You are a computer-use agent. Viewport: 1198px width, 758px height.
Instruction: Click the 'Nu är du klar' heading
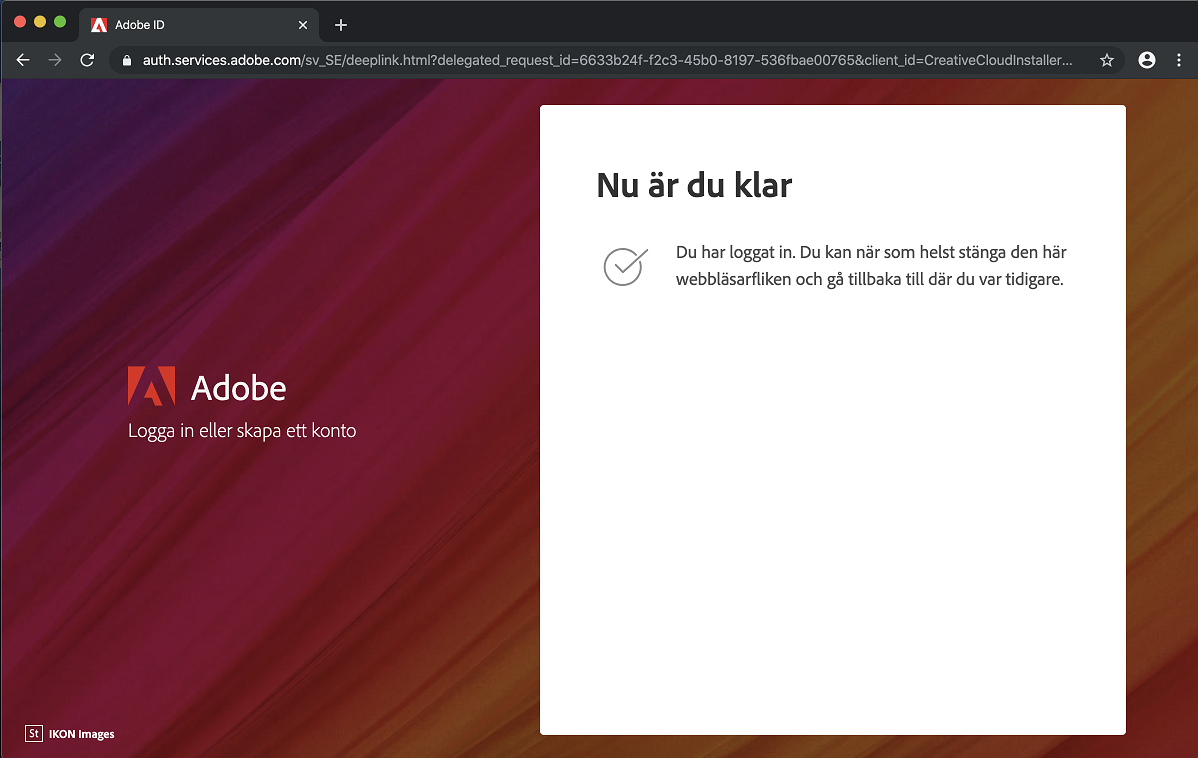pos(694,185)
